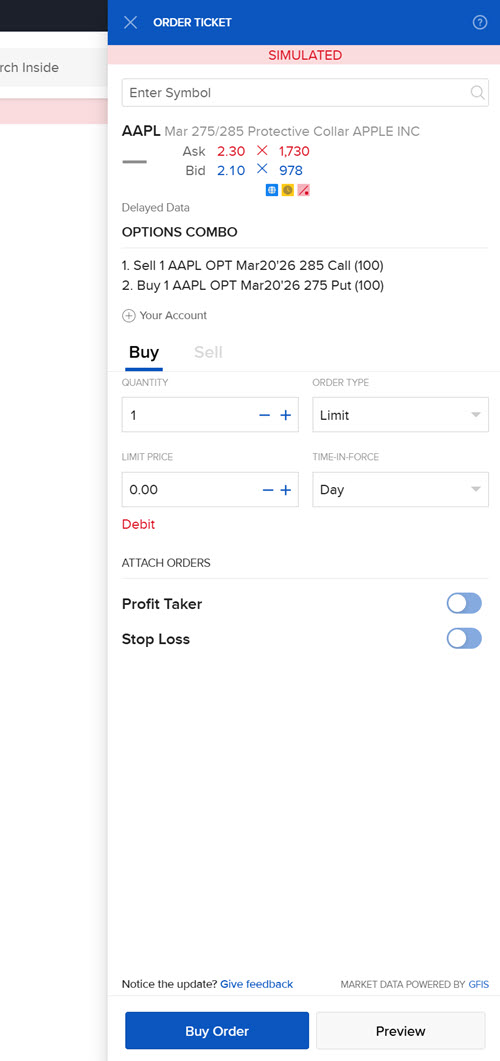Click the bid price 2.10
The height and width of the screenshot is (1061, 500).
tap(231, 171)
